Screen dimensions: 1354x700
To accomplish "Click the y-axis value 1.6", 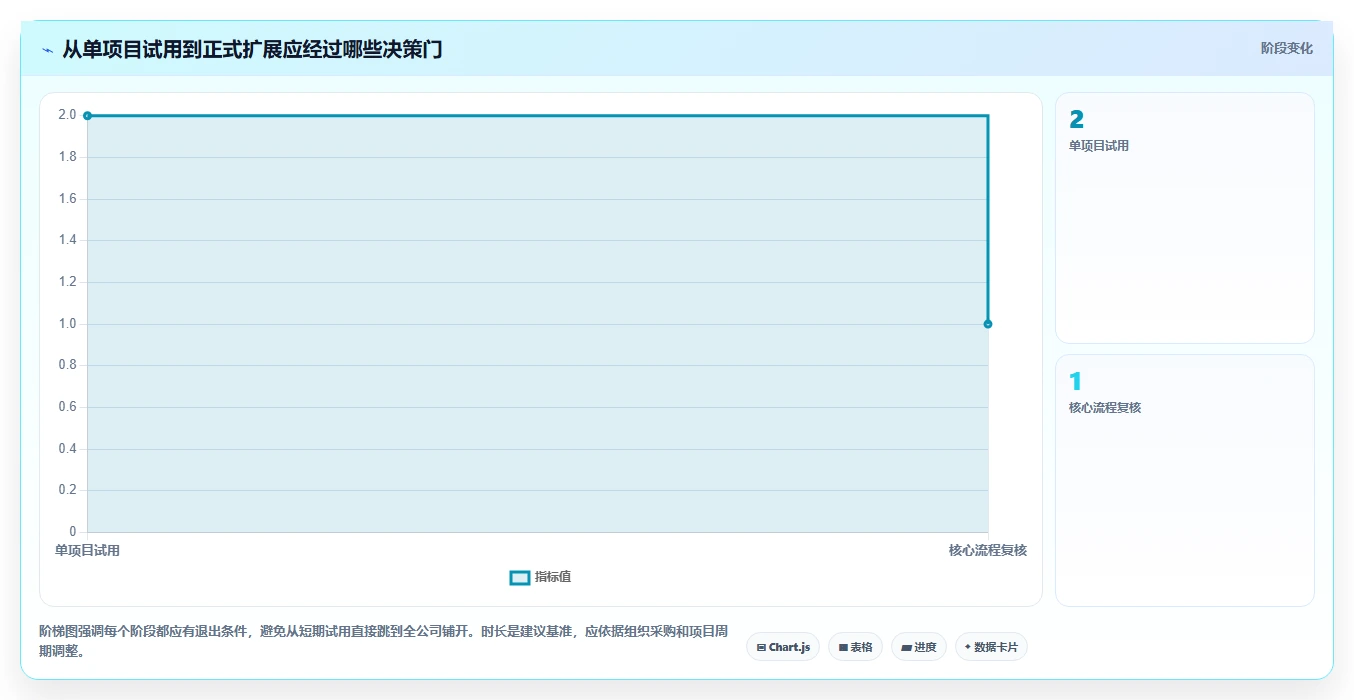I will click(x=67, y=199).
